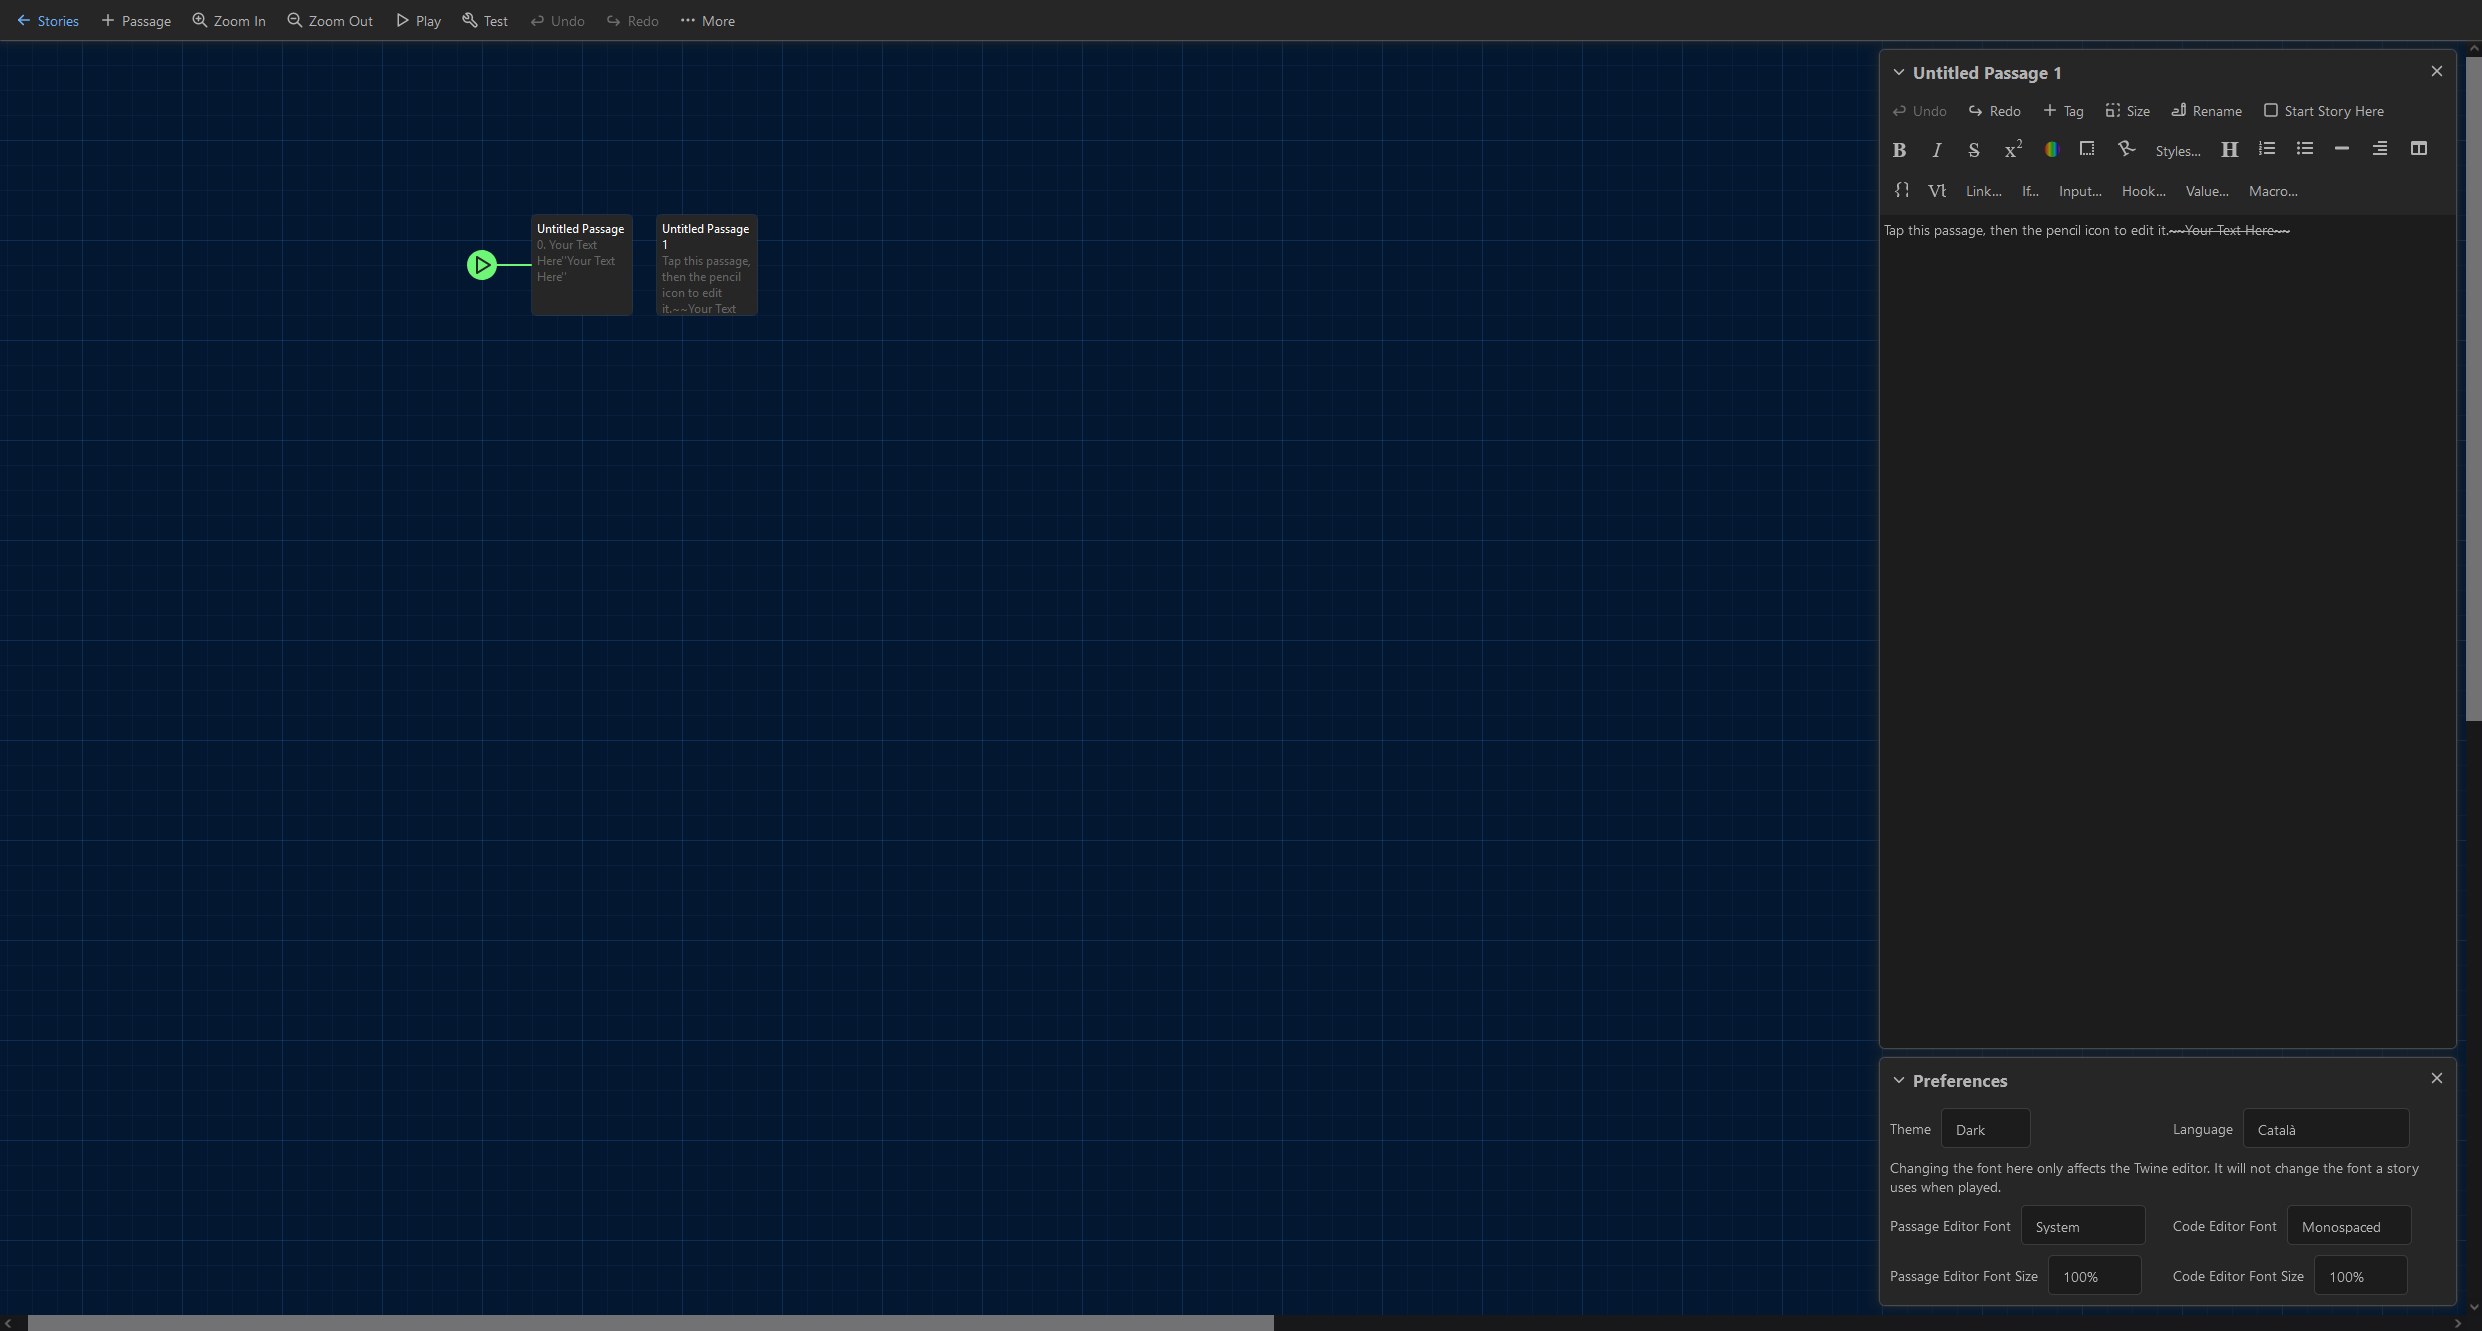
Task: Add a new Passage from top toolbar
Action: pyautogui.click(x=136, y=21)
